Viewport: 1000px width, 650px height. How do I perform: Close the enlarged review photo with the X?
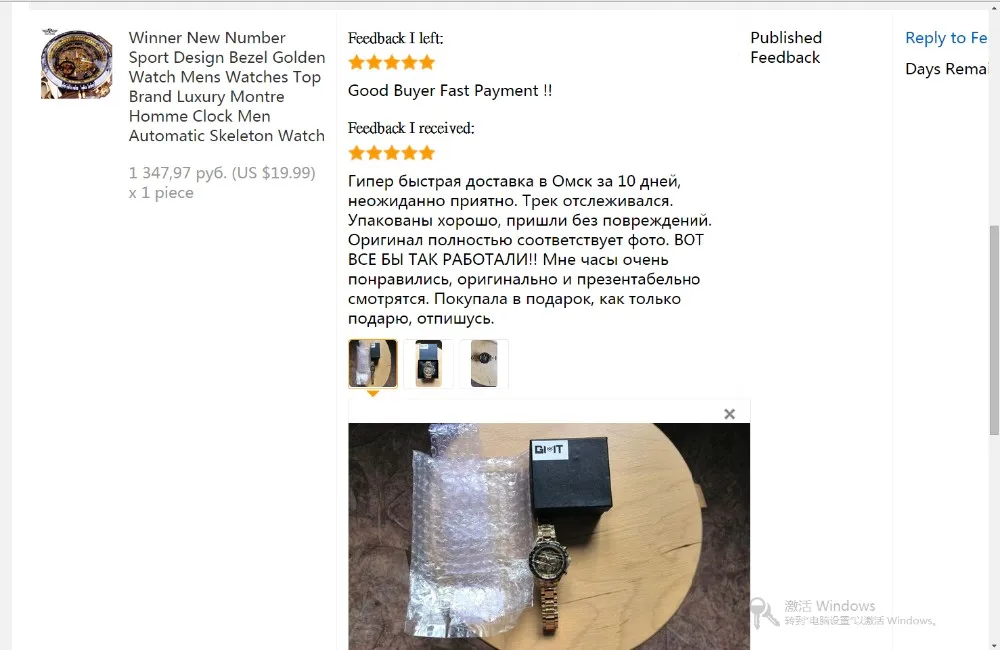click(730, 414)
